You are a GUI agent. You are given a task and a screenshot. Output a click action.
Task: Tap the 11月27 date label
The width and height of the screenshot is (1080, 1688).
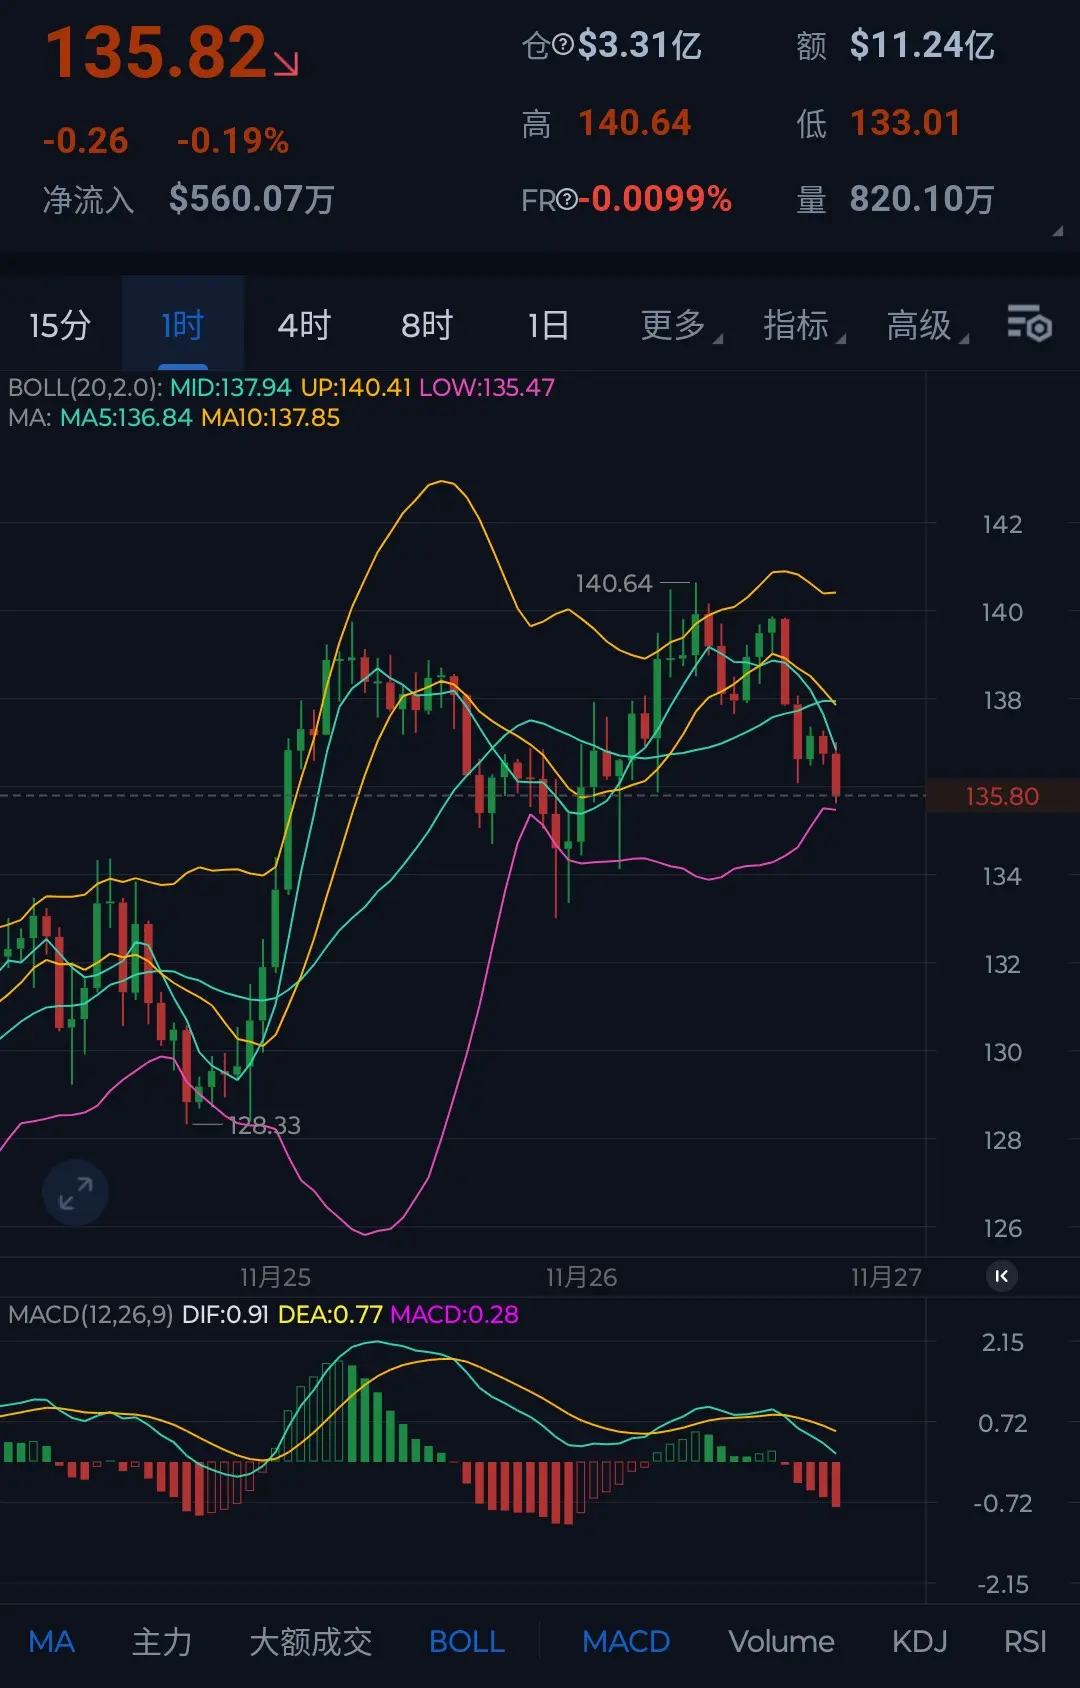pyautogui.click(x=886, y=1277)
